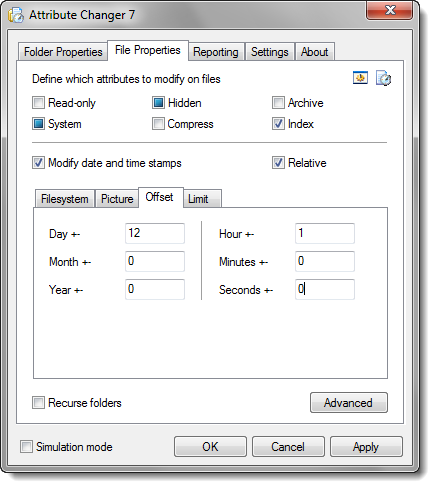The height and width of the screenshot is (488, 435).
Task: Uncheck the Index attribute checkbox
Action: 278,124
